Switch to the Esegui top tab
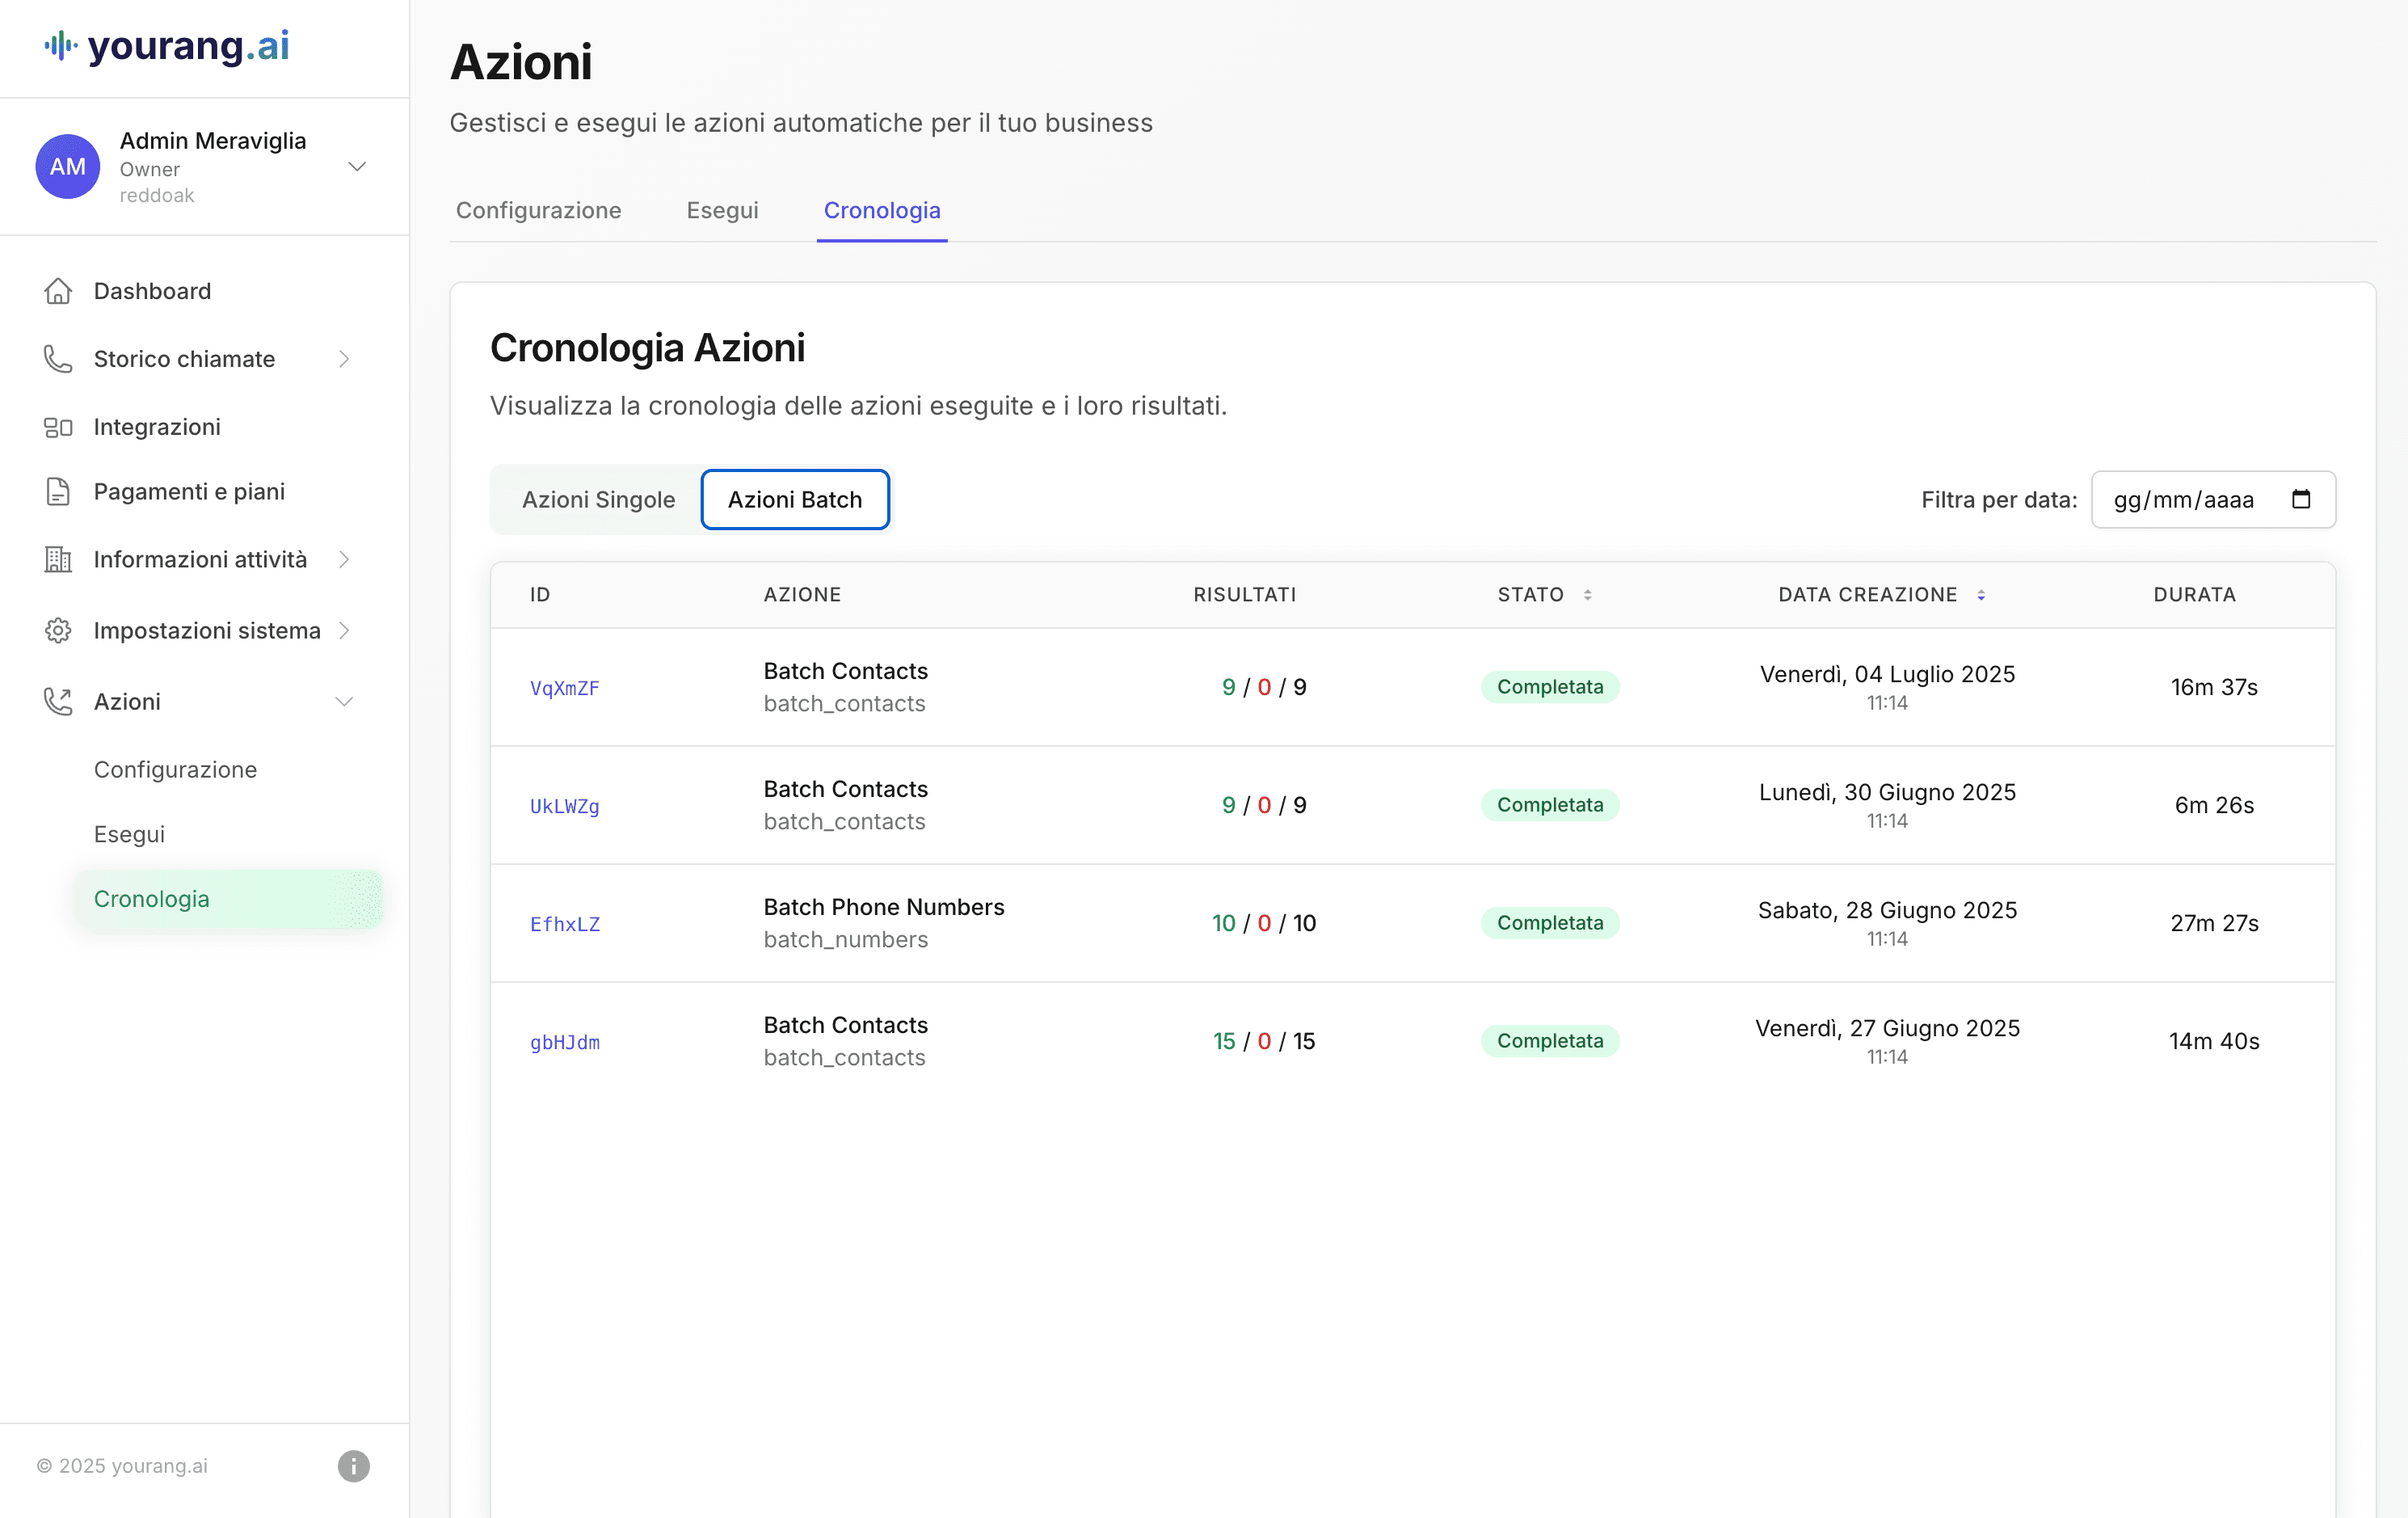 [721, 210]
